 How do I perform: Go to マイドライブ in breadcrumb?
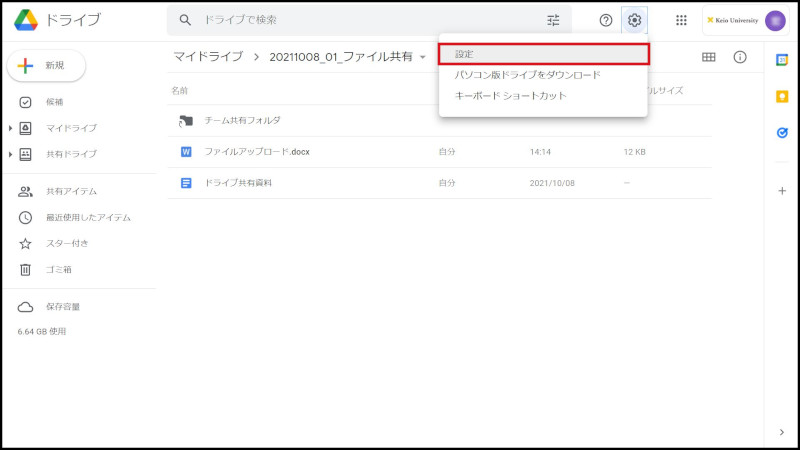(x=207, y=57)
